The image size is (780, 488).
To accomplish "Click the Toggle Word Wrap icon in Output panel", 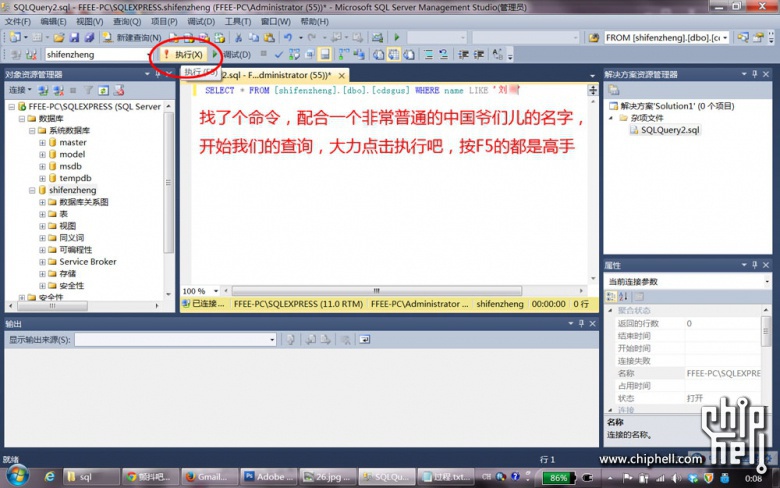I will 365,339.
